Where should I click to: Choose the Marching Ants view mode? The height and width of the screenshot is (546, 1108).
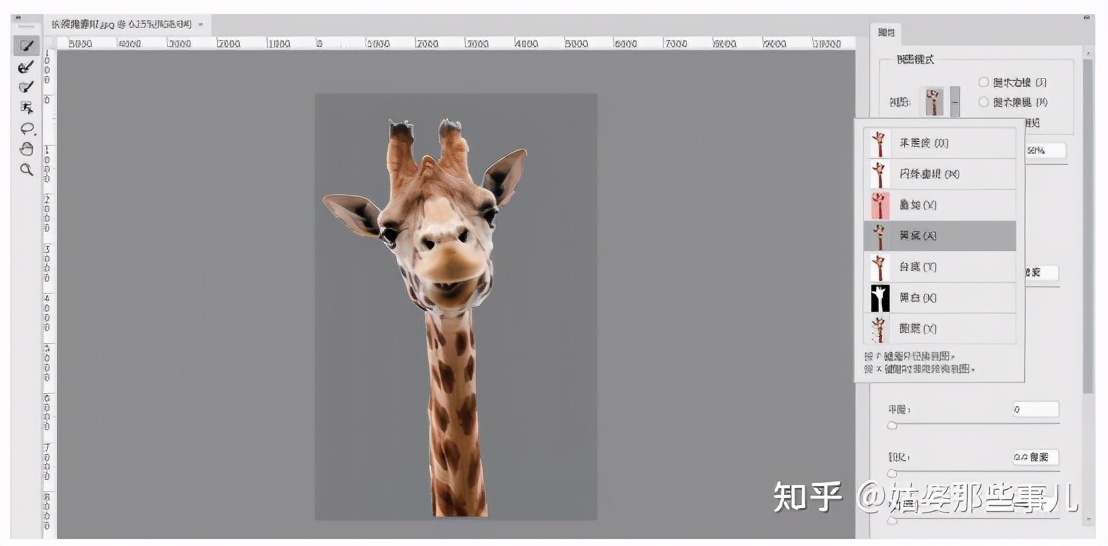point(940,174)
